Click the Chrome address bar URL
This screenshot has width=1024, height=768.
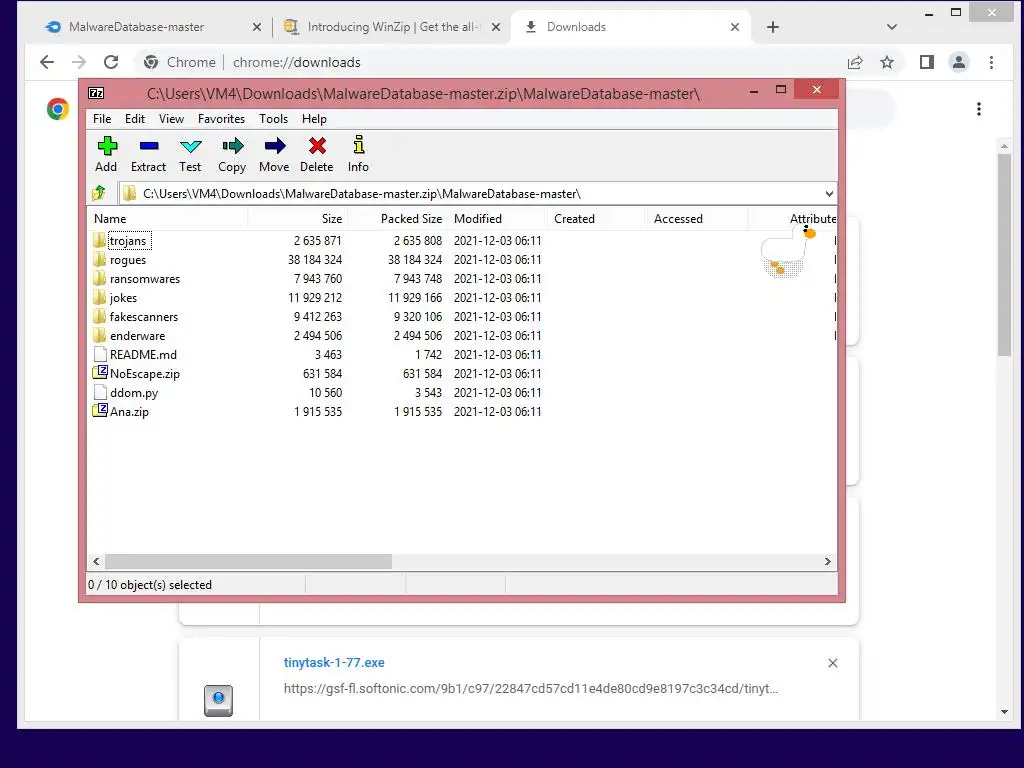[x=296, y=62]
